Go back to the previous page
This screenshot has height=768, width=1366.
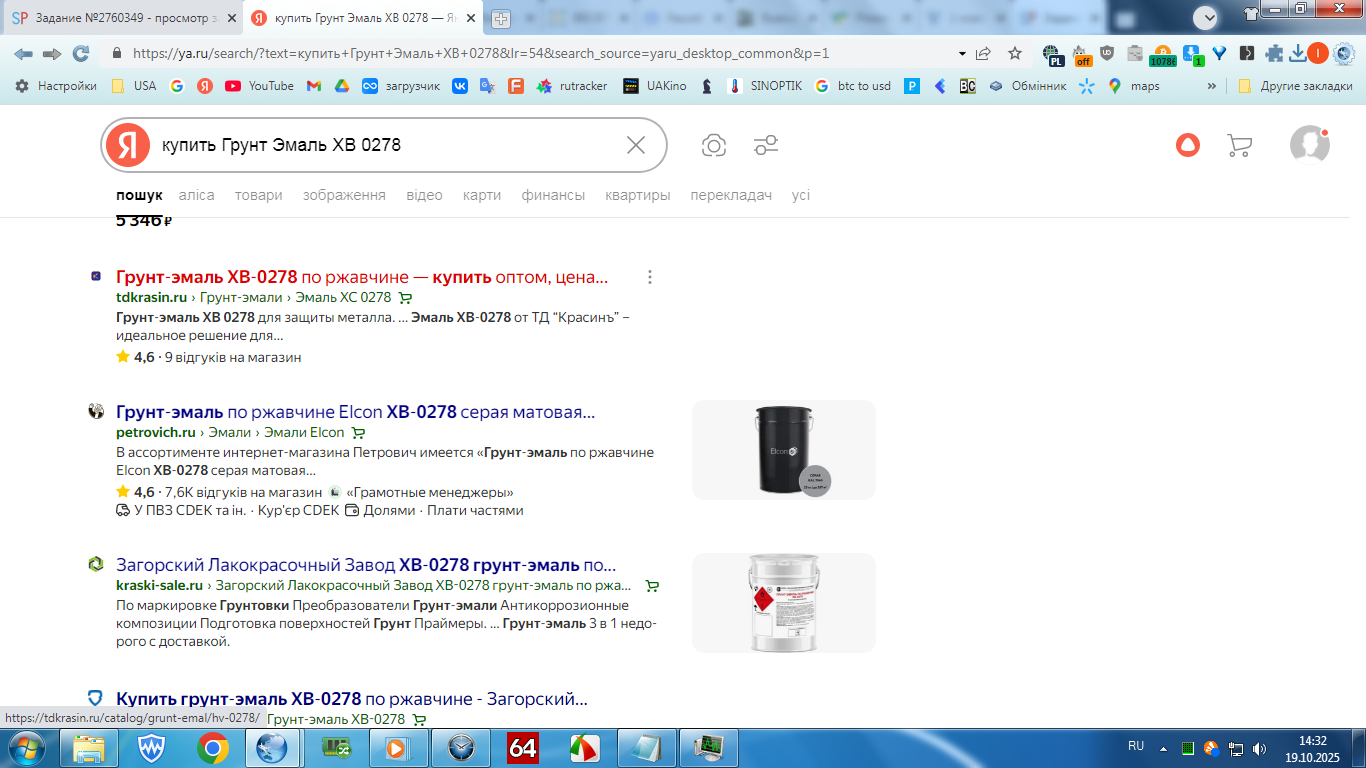pos(23,54)
